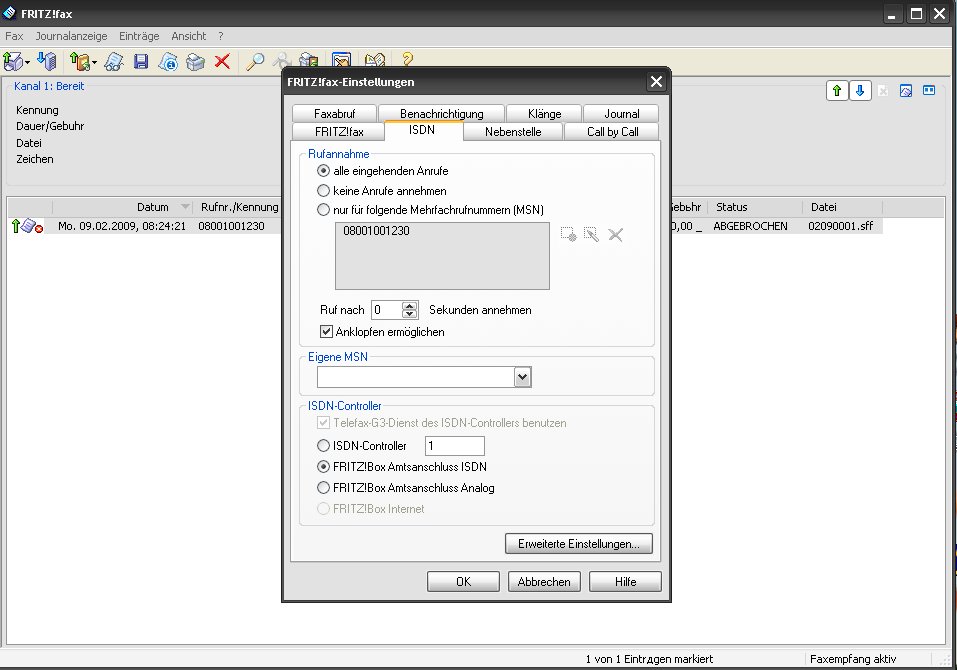Choose 'FRITZ!Box Amtsanschluss Analog' radio button

[323, 488]
